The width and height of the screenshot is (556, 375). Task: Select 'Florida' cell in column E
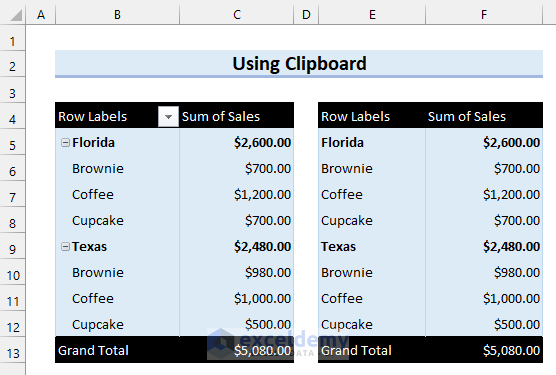coord(372,142)
